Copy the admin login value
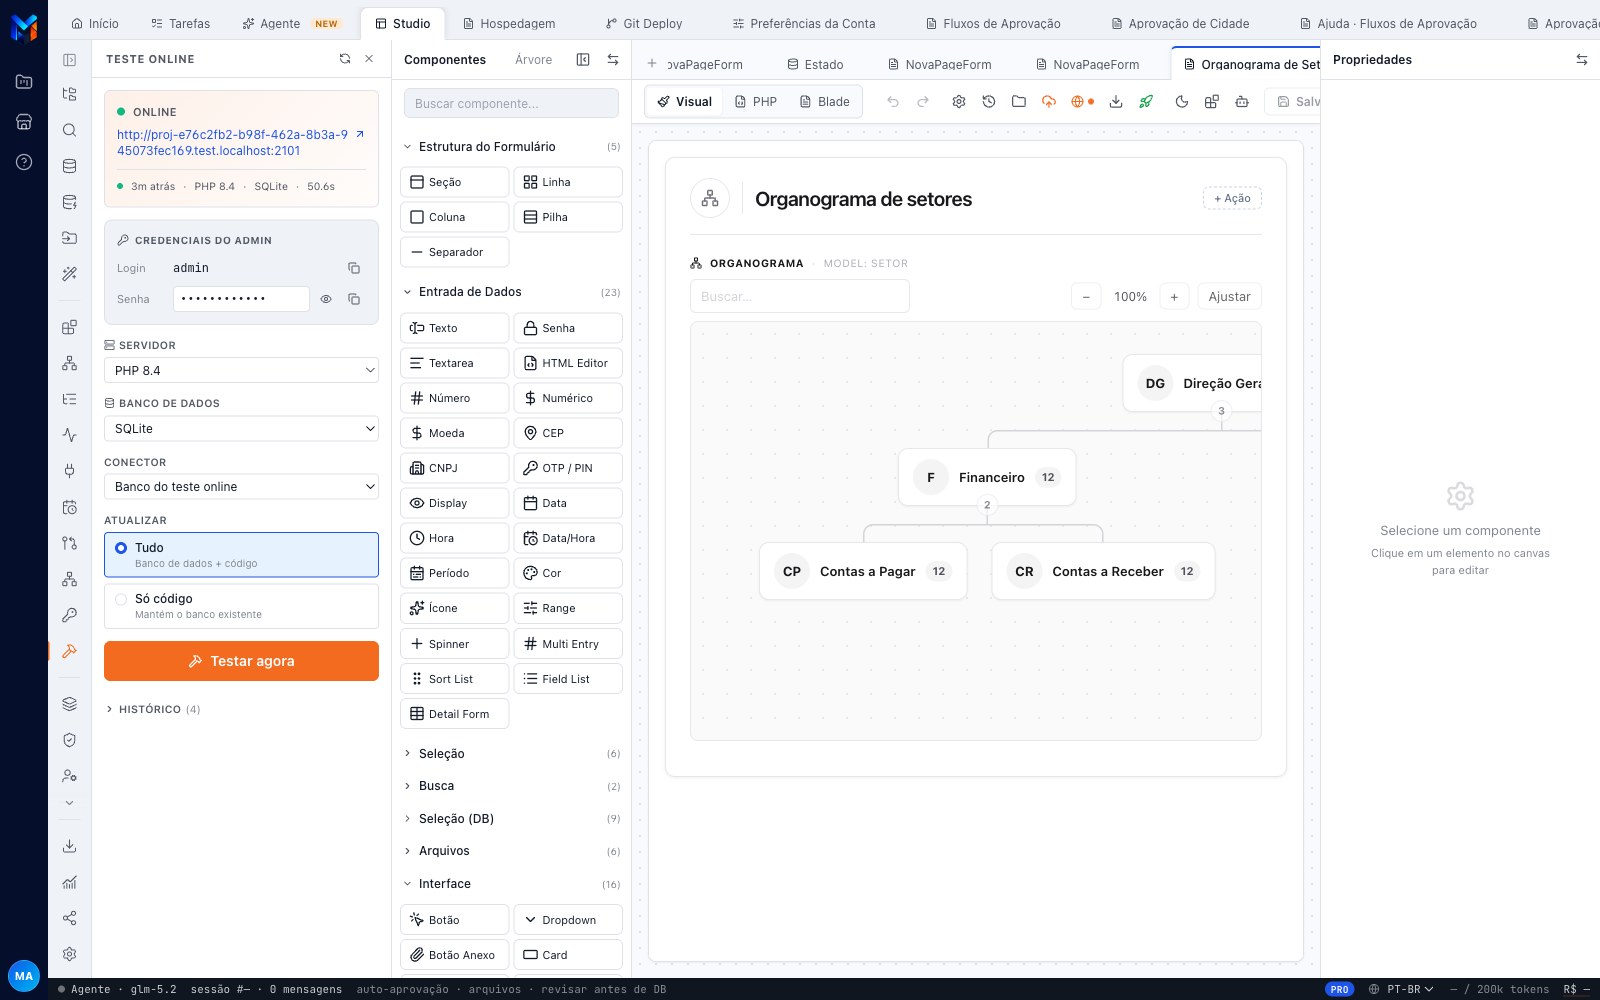This screenshot has width=1600, height=1000. click(354, 268)
